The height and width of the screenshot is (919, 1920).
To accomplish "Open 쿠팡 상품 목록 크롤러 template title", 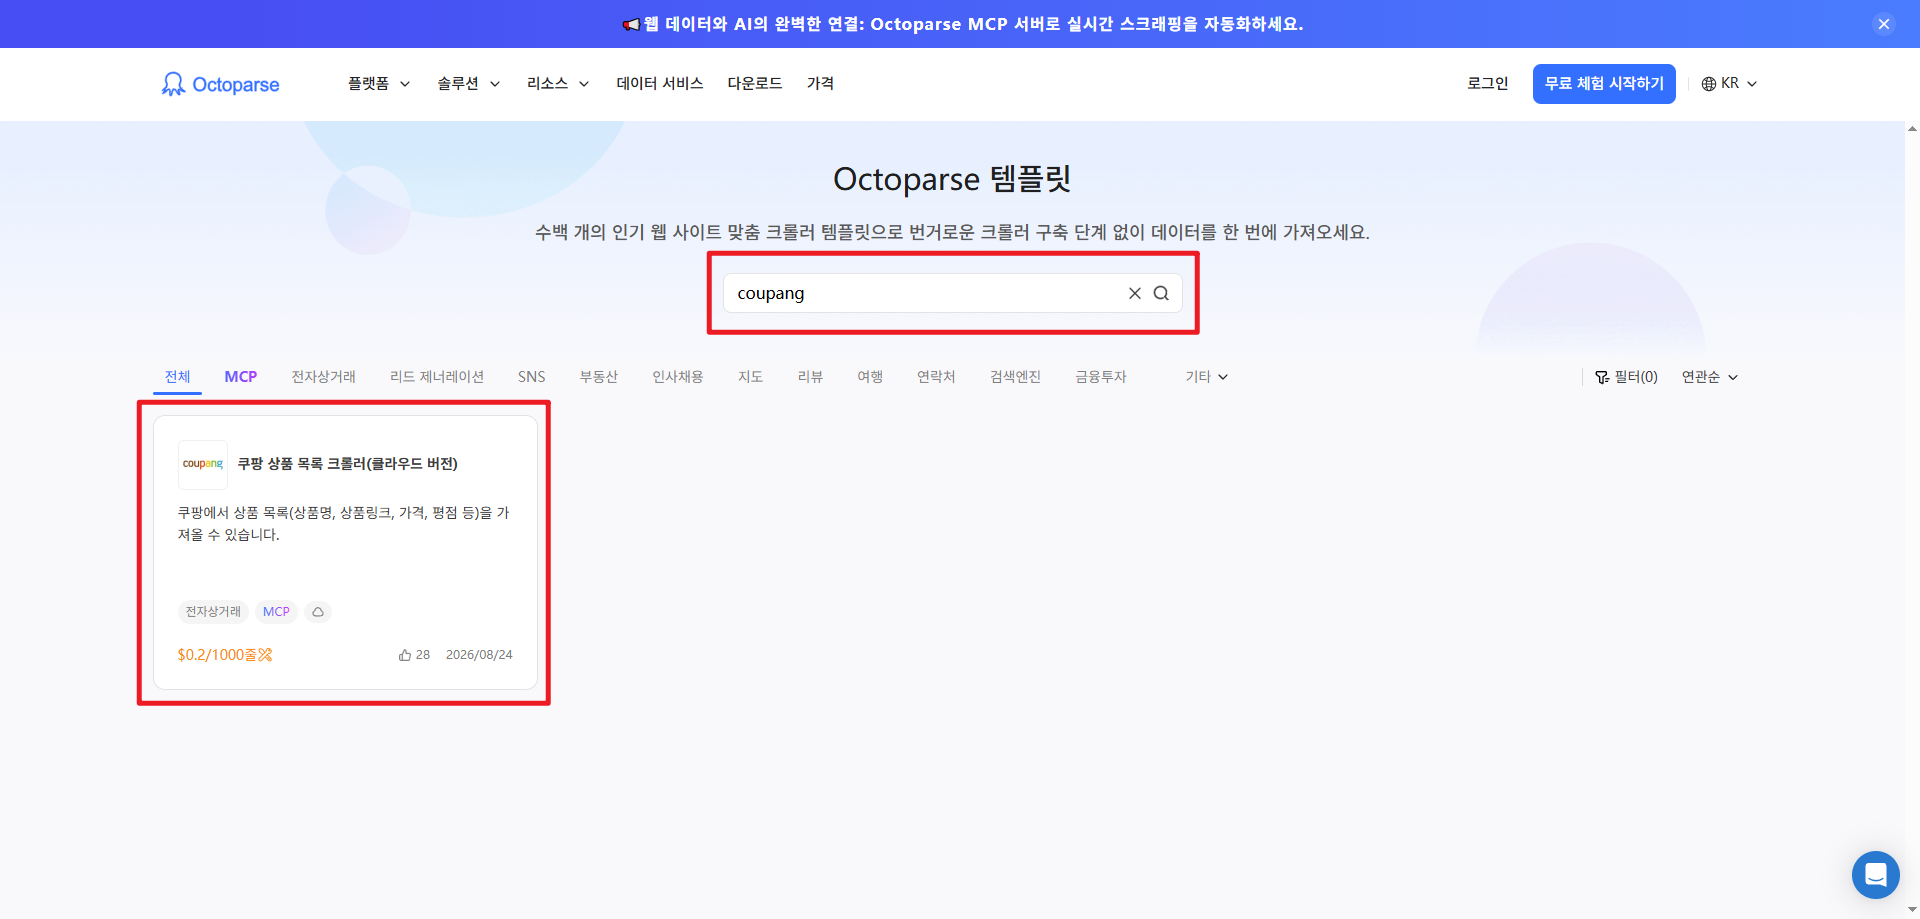I will 348,464.
